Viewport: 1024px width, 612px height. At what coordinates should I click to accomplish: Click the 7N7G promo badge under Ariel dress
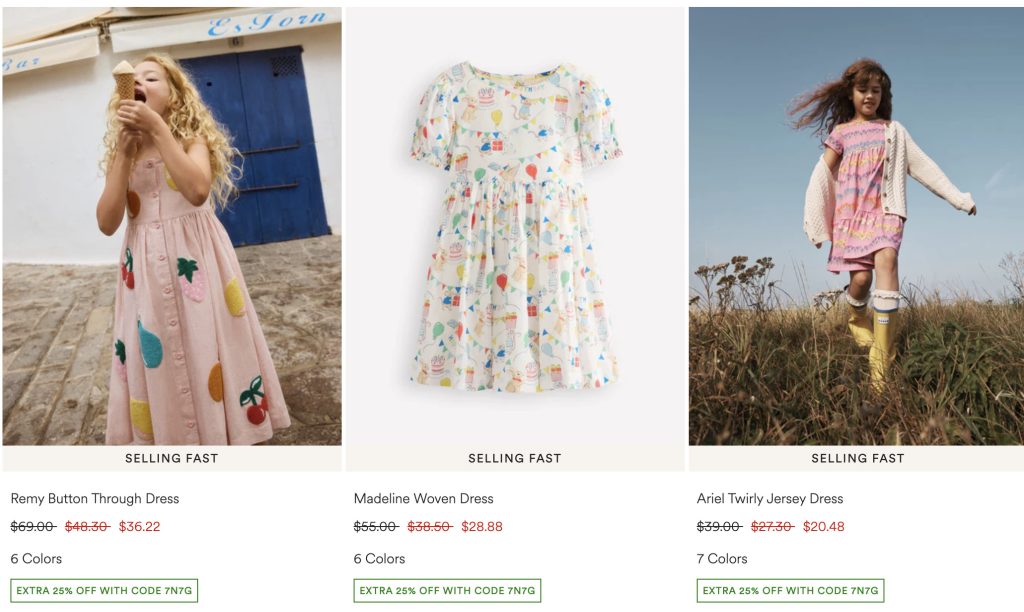coord(790,591)
